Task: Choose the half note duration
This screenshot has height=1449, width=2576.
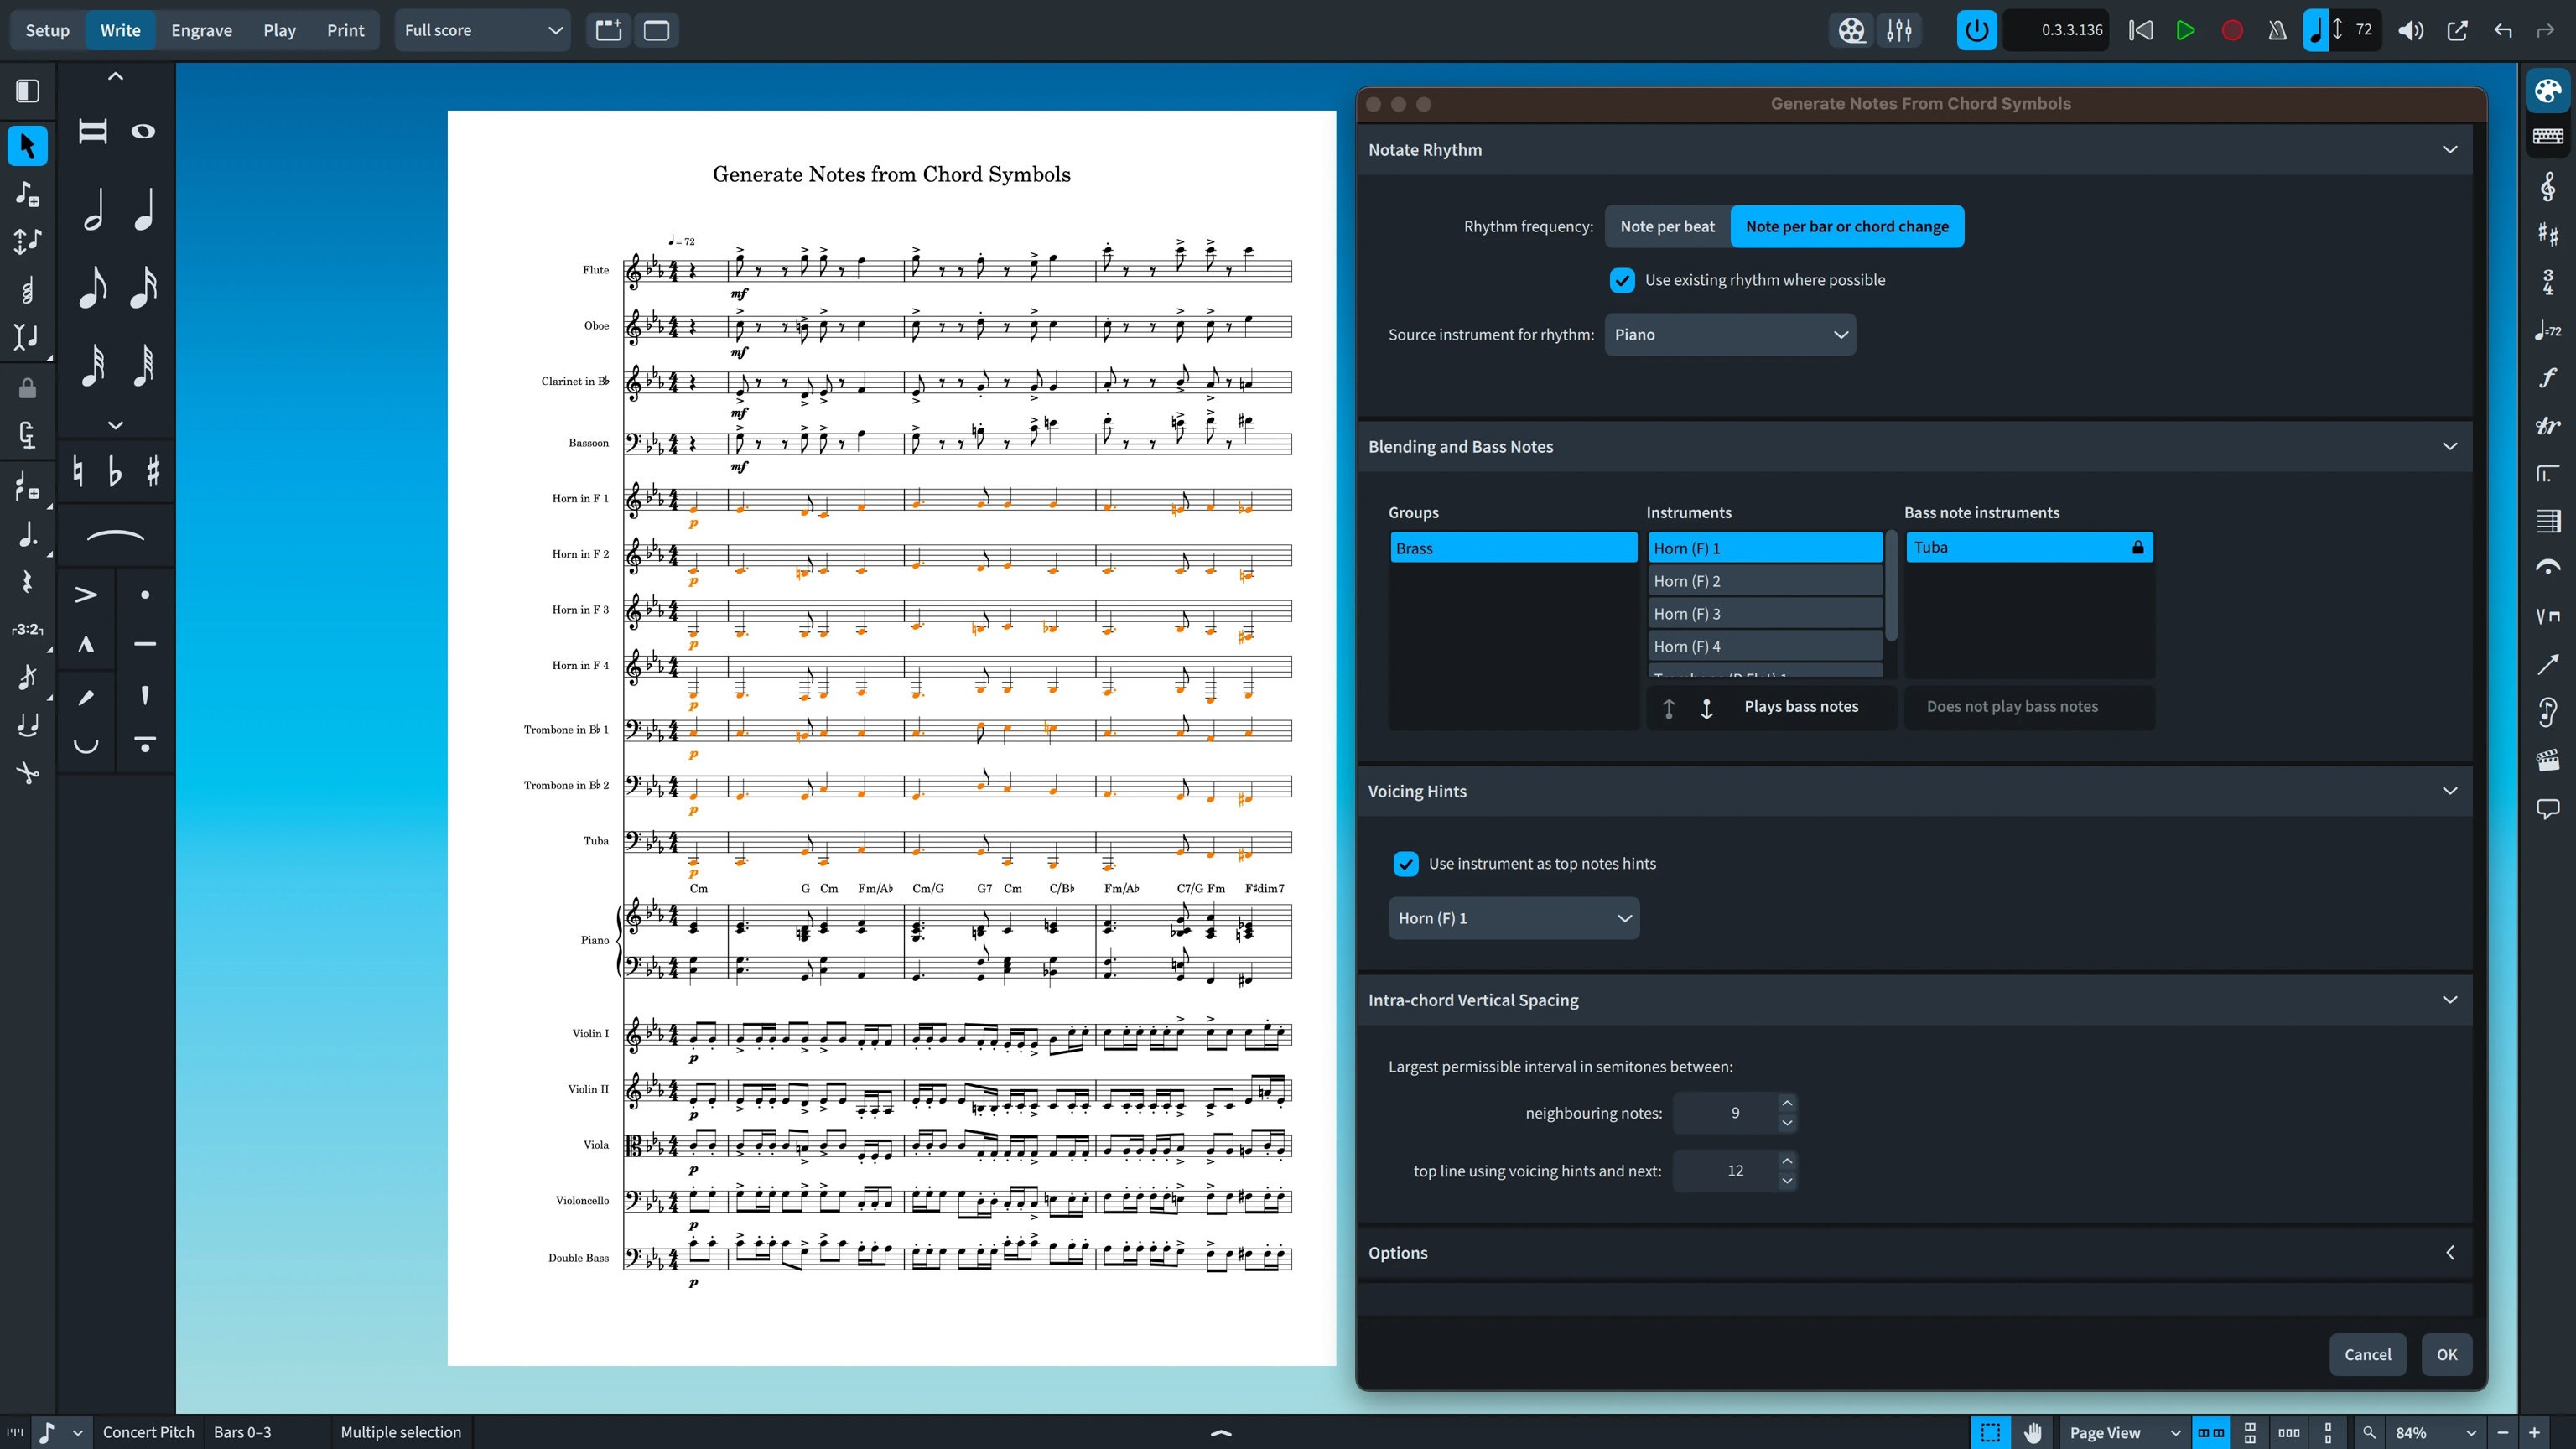Action: point(93,209)
